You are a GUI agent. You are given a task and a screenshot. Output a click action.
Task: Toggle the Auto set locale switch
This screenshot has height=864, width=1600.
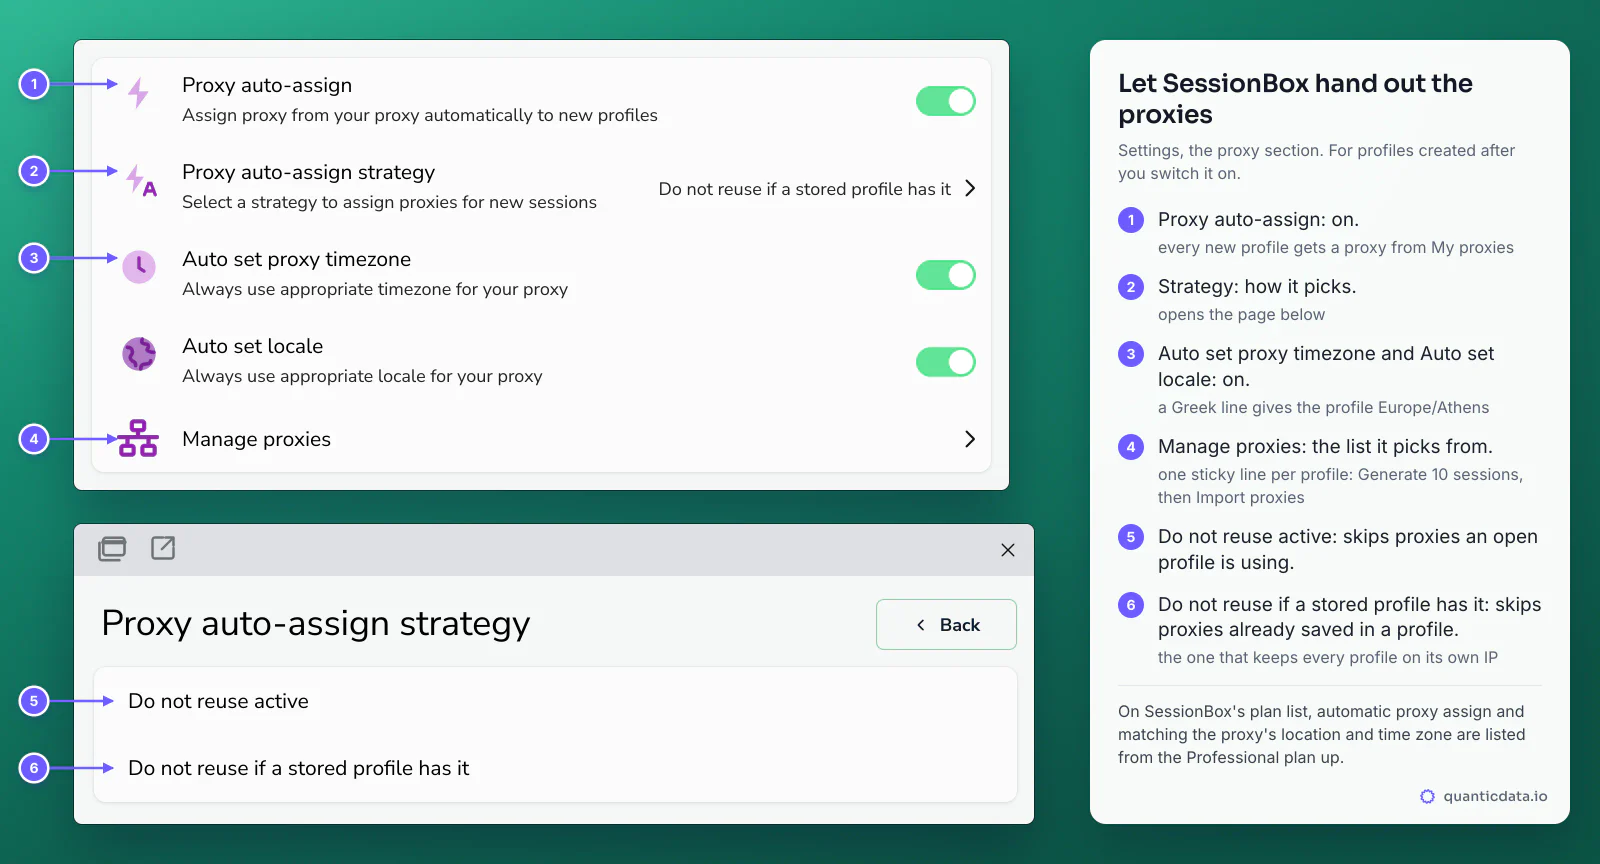pos(946,362)
